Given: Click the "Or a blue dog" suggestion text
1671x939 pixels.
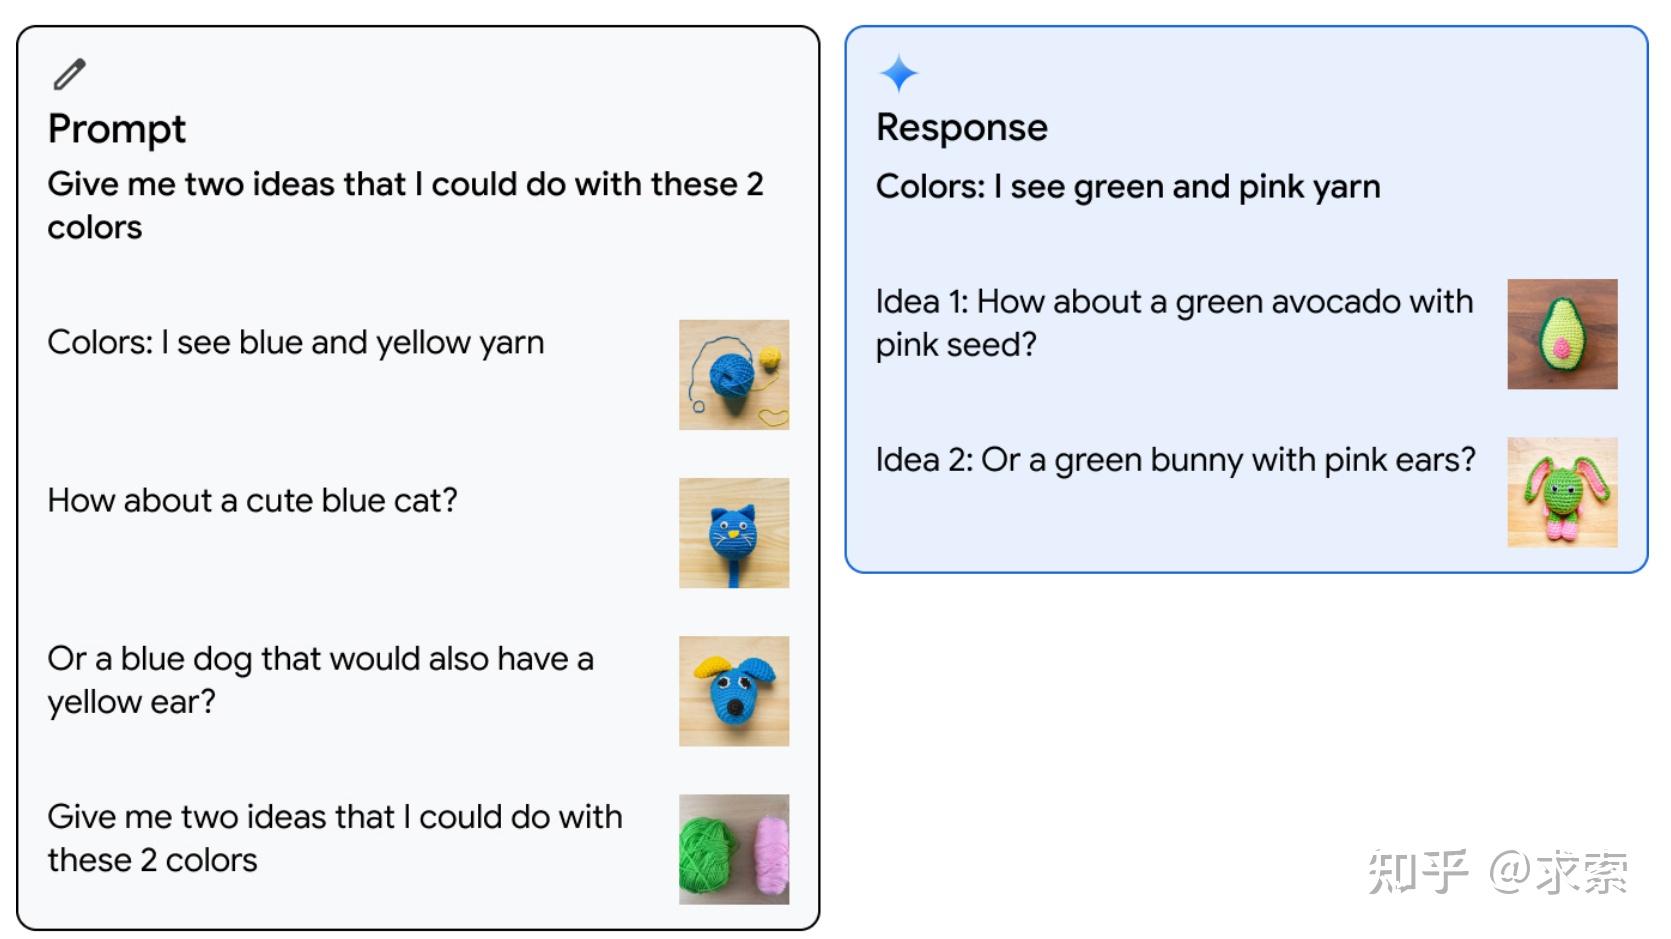Looking at the screenshot, I should point(320,680).
